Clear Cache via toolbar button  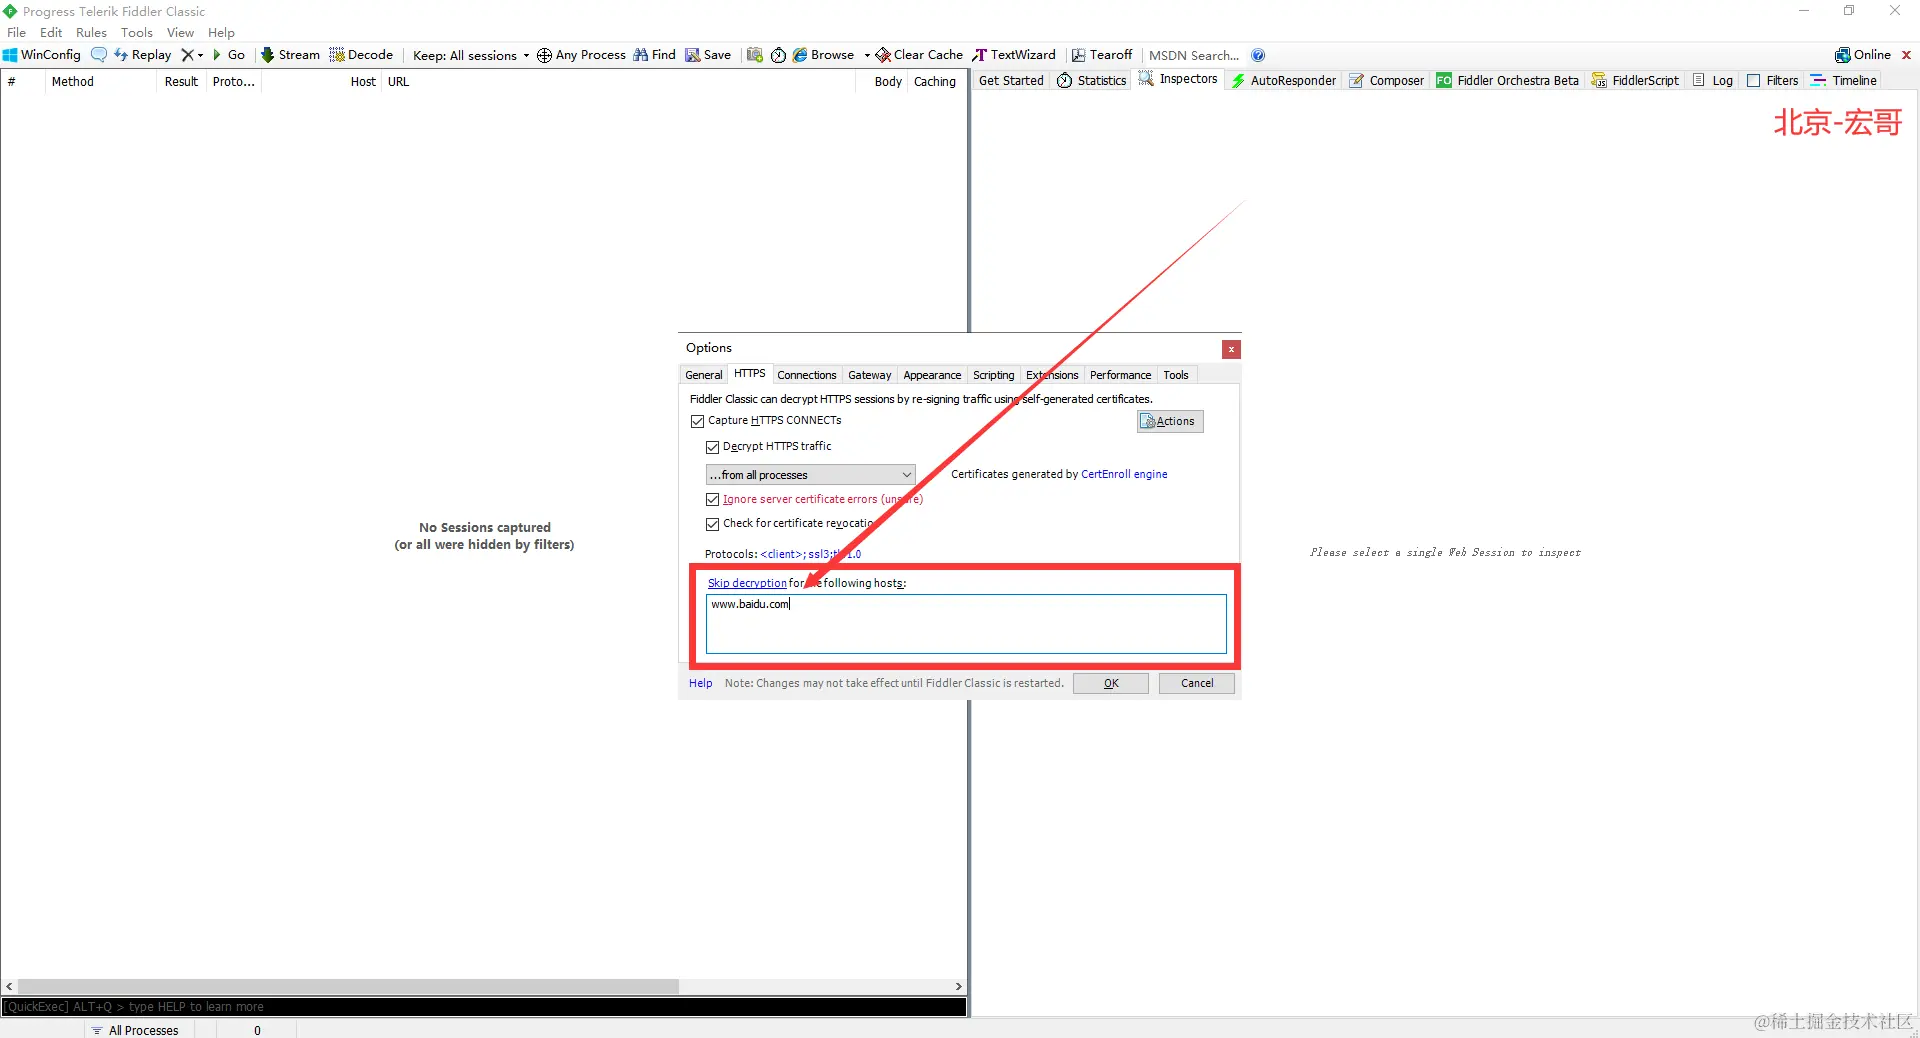[919, 55]
